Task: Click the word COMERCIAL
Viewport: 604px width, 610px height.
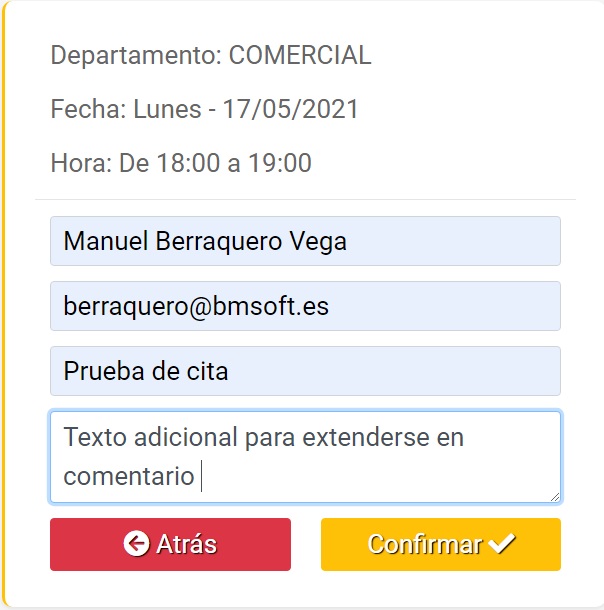Action: point(300,55)
